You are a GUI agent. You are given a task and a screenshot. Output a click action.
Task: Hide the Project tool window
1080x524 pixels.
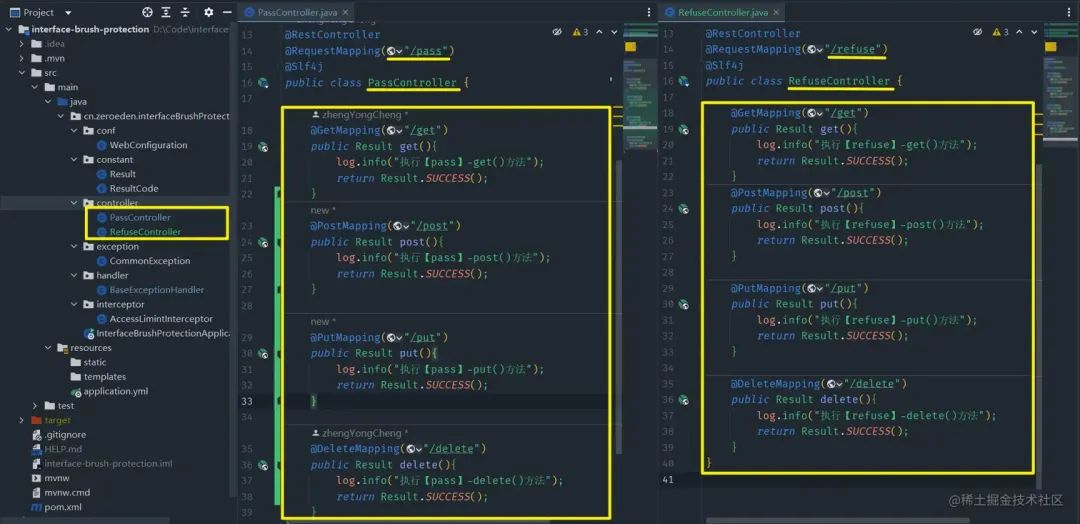pos(227,12)
